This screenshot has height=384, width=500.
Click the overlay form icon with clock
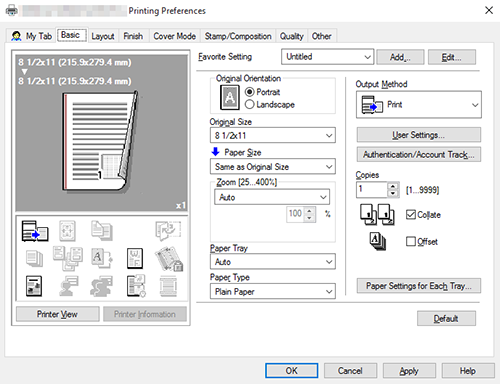pyautogui.click(x=136, y=286)
